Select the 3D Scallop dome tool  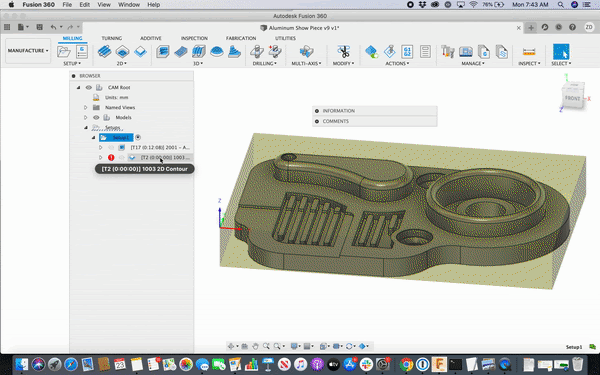click(x=217, y=52)
